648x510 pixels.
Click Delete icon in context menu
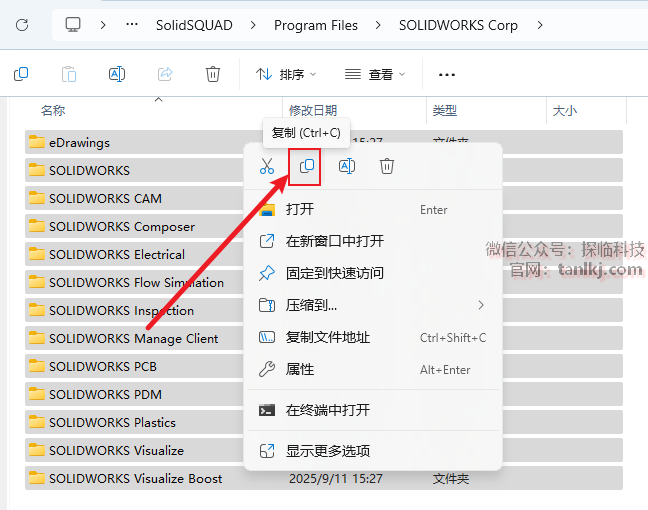click(x=387, y=166)
